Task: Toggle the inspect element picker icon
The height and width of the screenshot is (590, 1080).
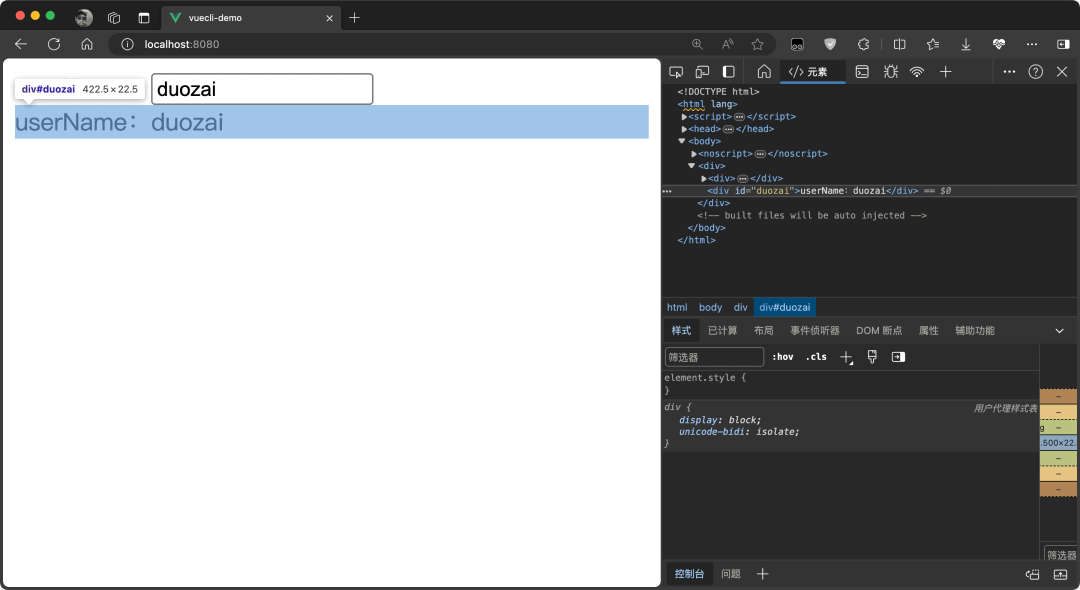Action: tap(676, 72)
